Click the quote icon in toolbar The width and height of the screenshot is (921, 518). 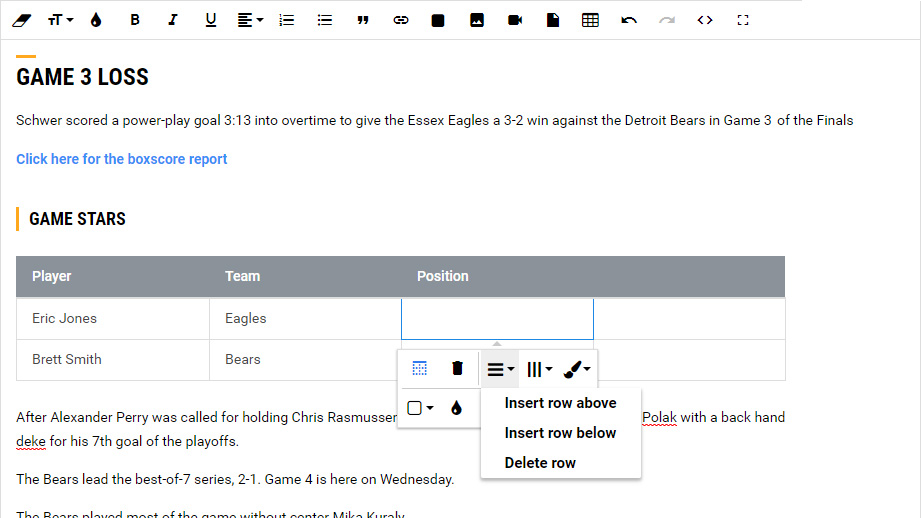click(x=363, y=20)
